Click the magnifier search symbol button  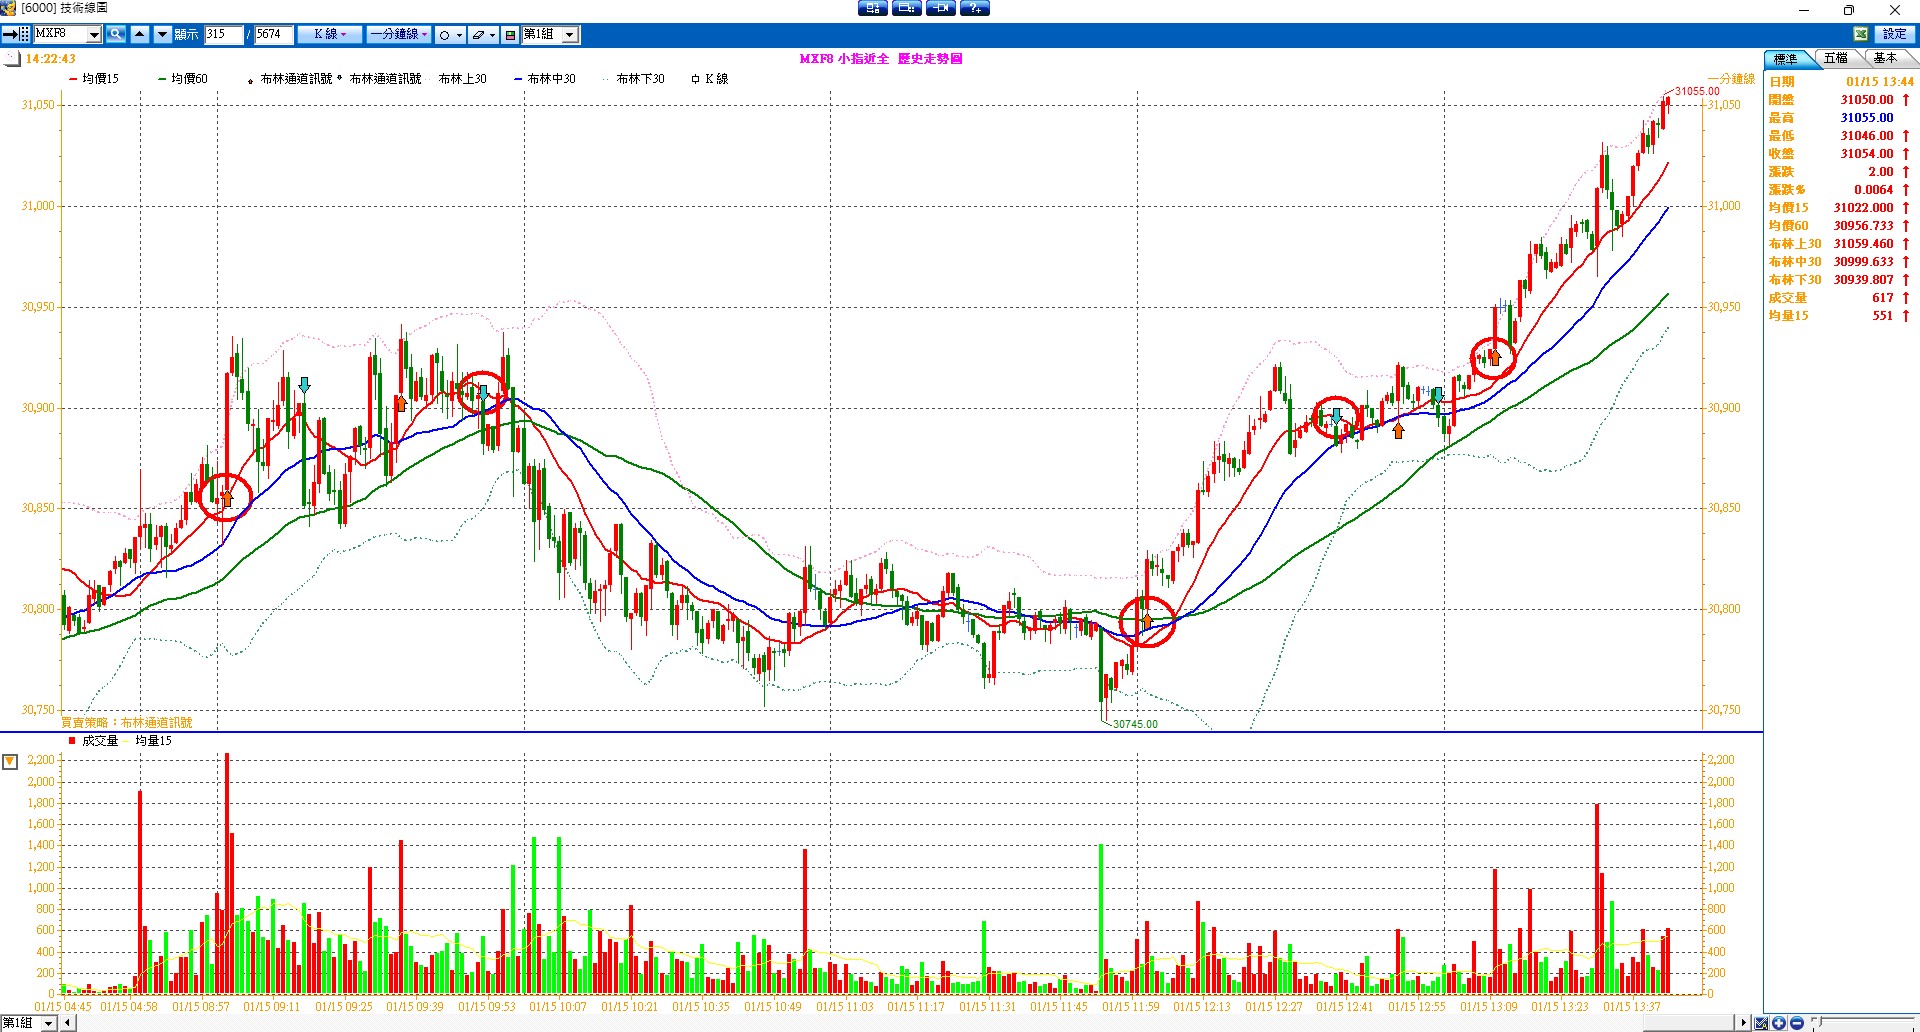[116, 34]
